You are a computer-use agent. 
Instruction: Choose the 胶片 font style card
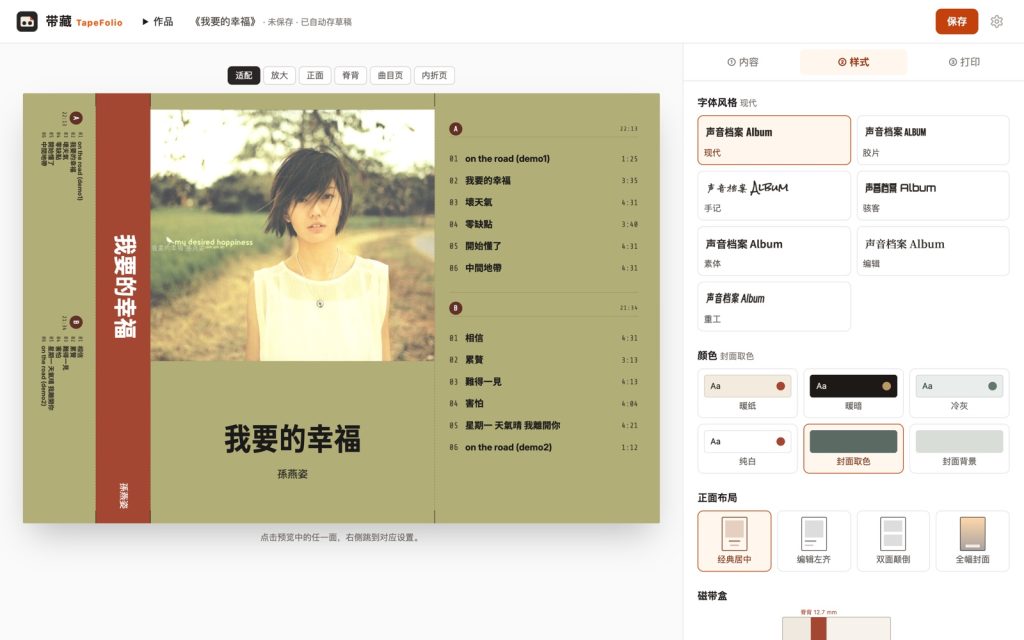click(x=933, y=140)
